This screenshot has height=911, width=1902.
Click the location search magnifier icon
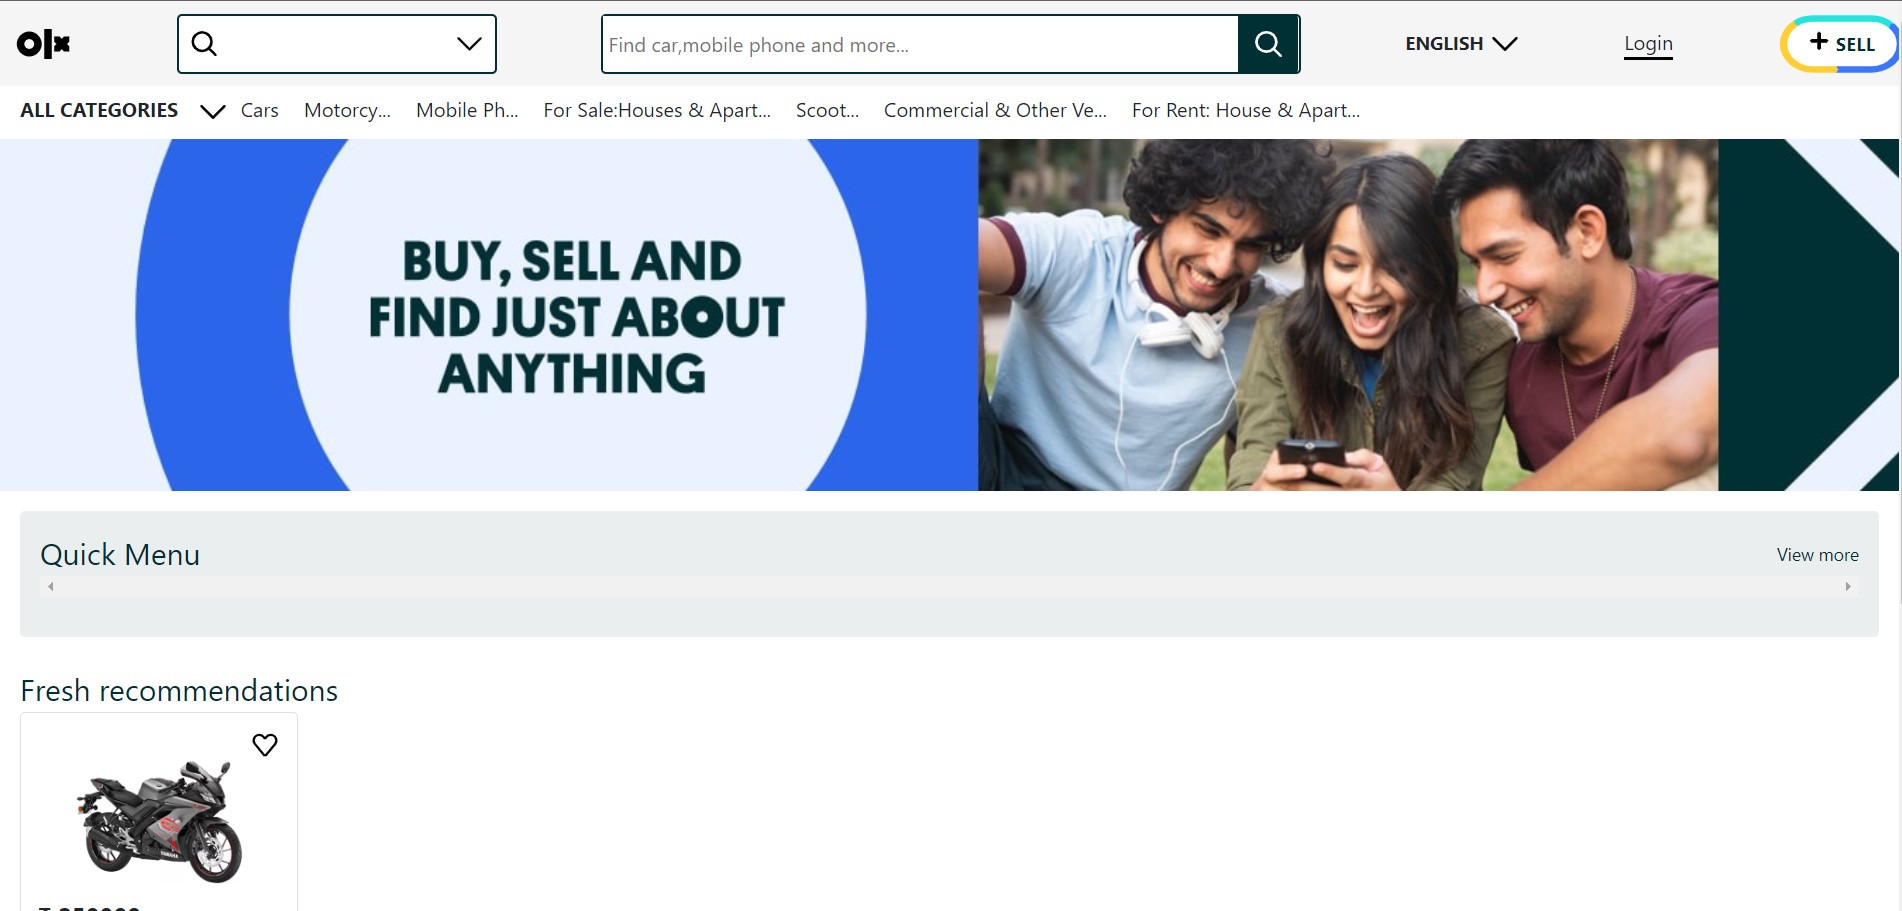[x=204, y=44]
